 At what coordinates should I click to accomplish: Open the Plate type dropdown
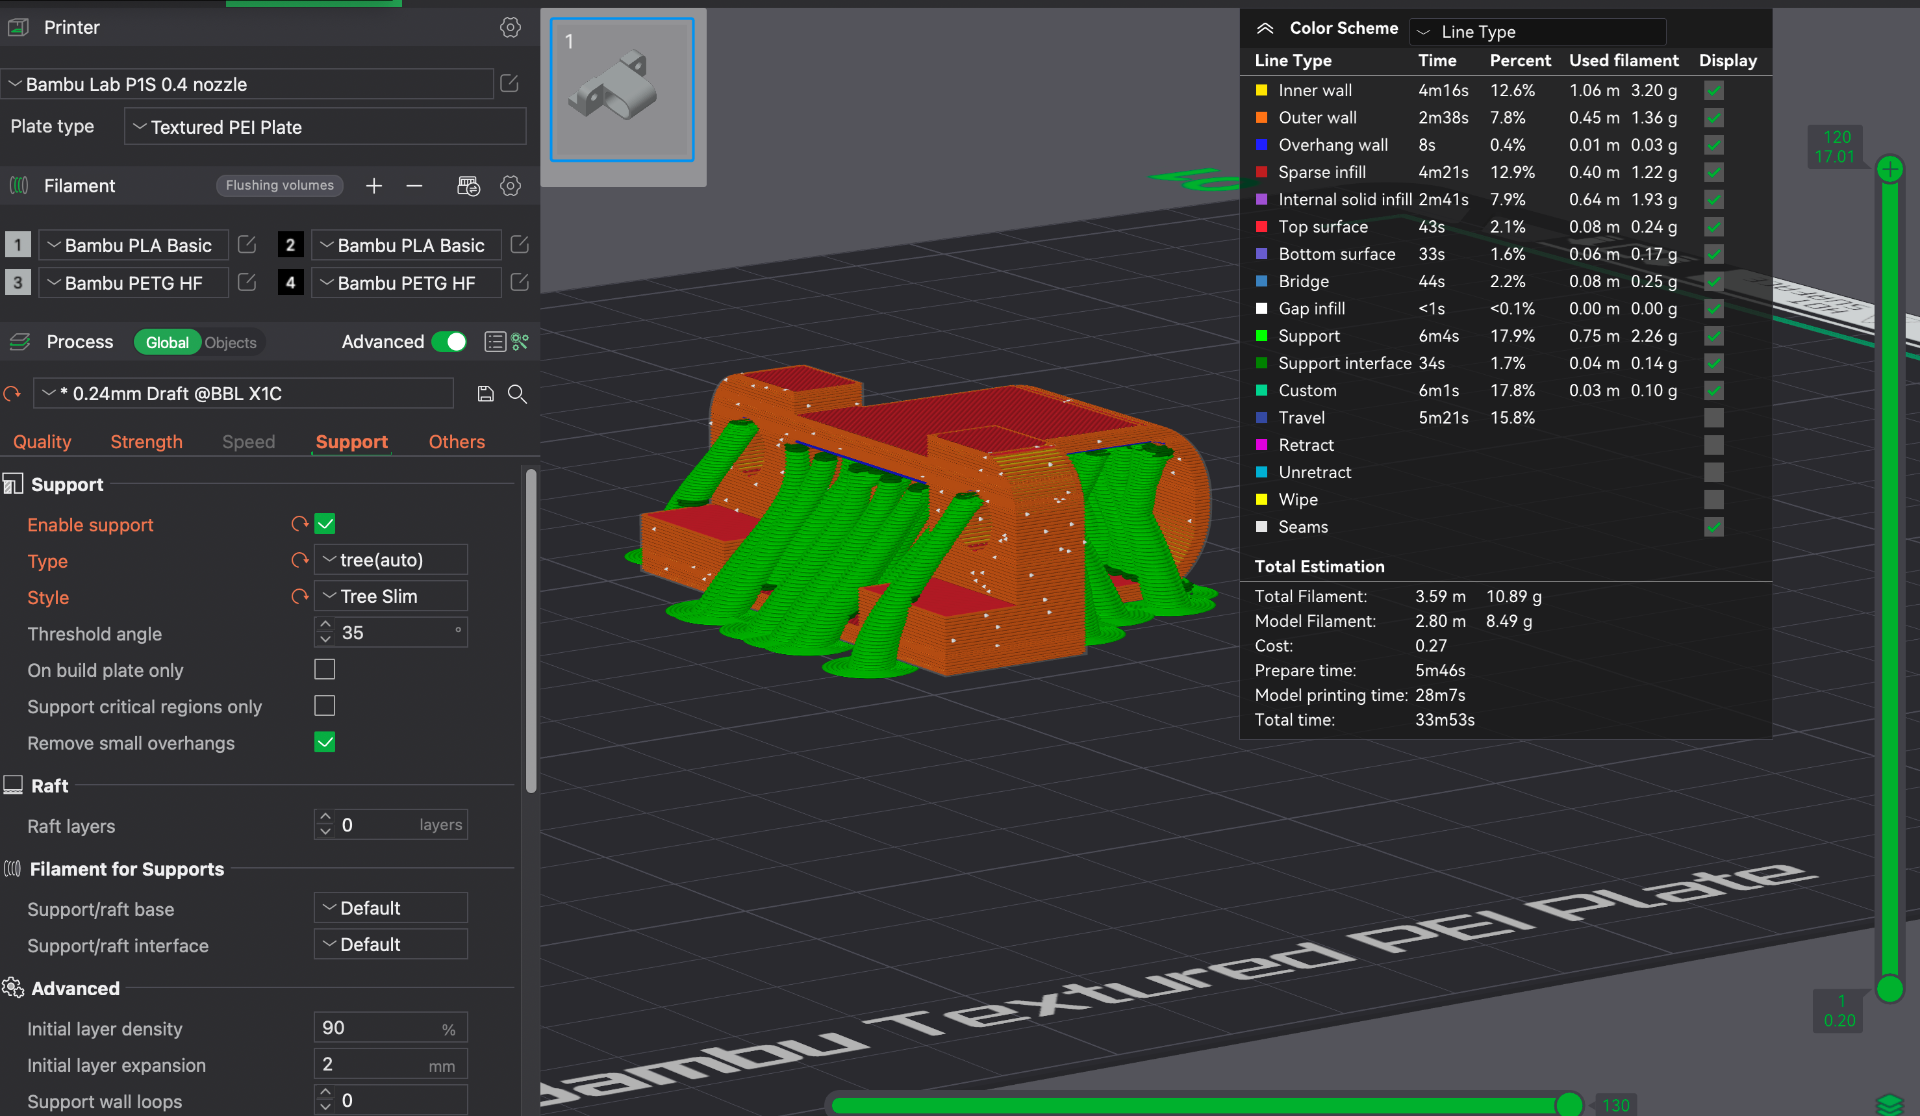pos(325,127)
